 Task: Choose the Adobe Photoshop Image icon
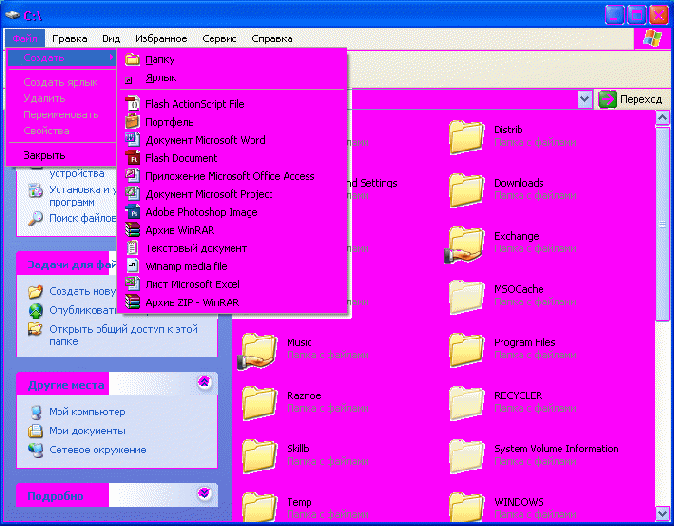coord(132,212)
